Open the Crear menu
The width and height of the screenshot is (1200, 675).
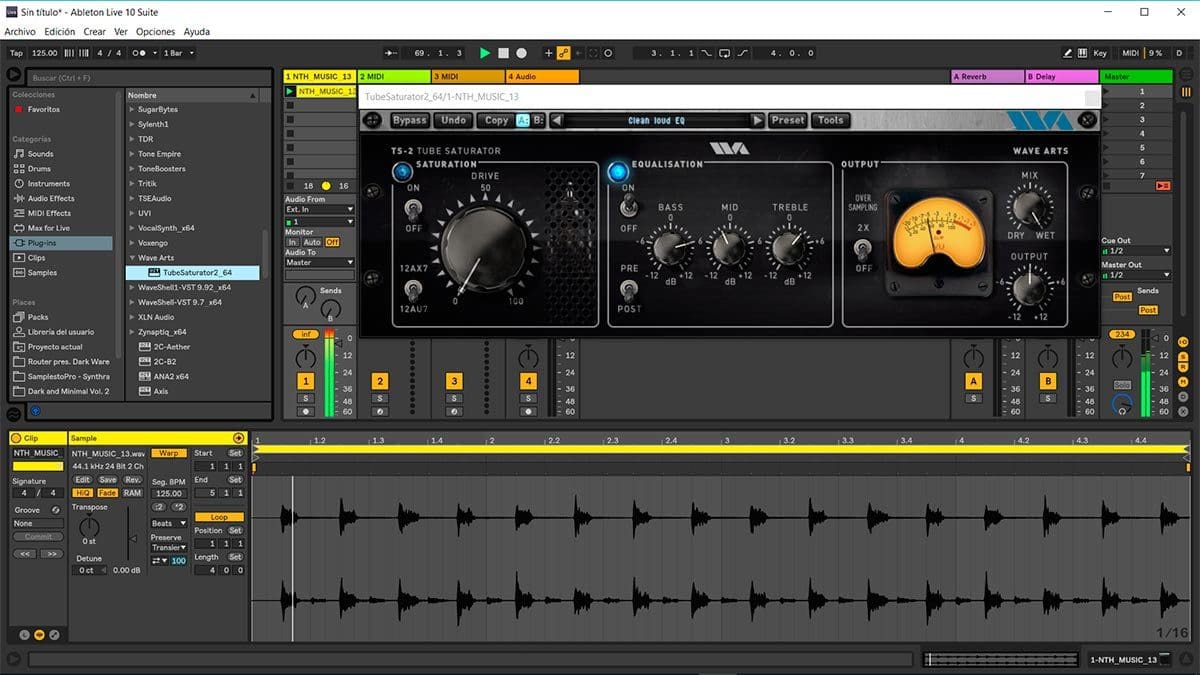point(94,32)
